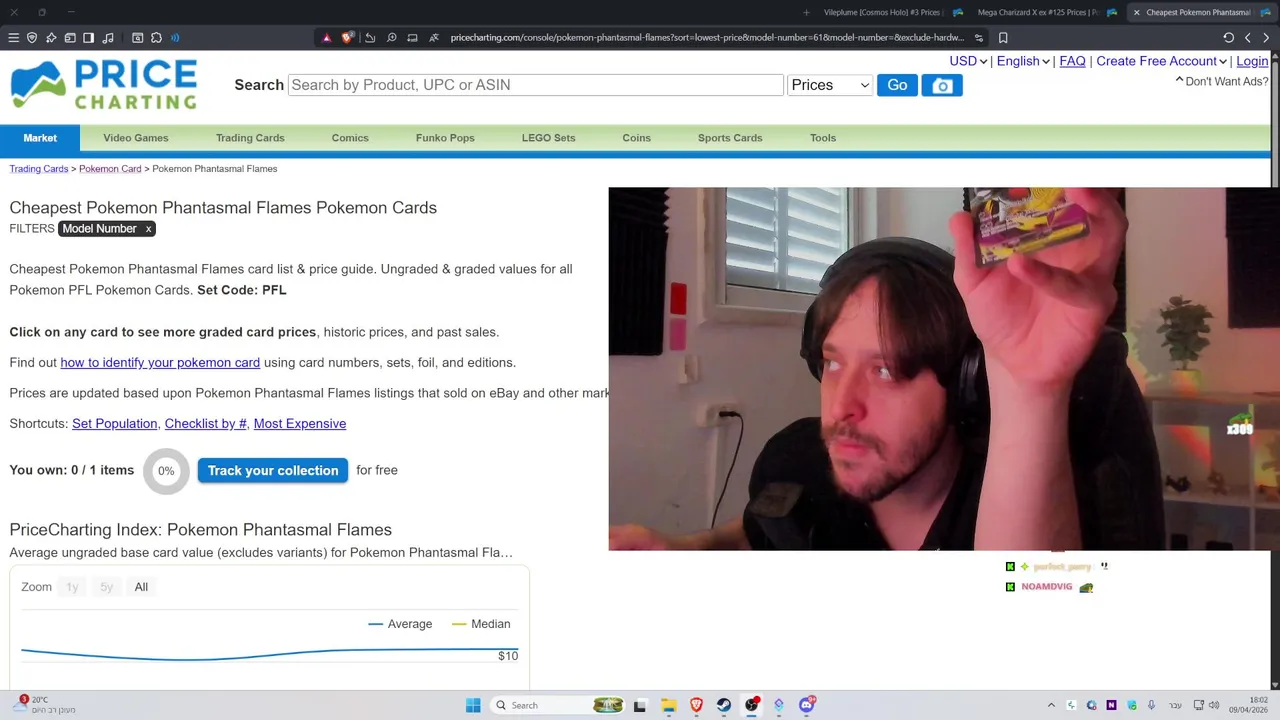
Task: Open the weather widget in taskbar
Action: point(45,705)
